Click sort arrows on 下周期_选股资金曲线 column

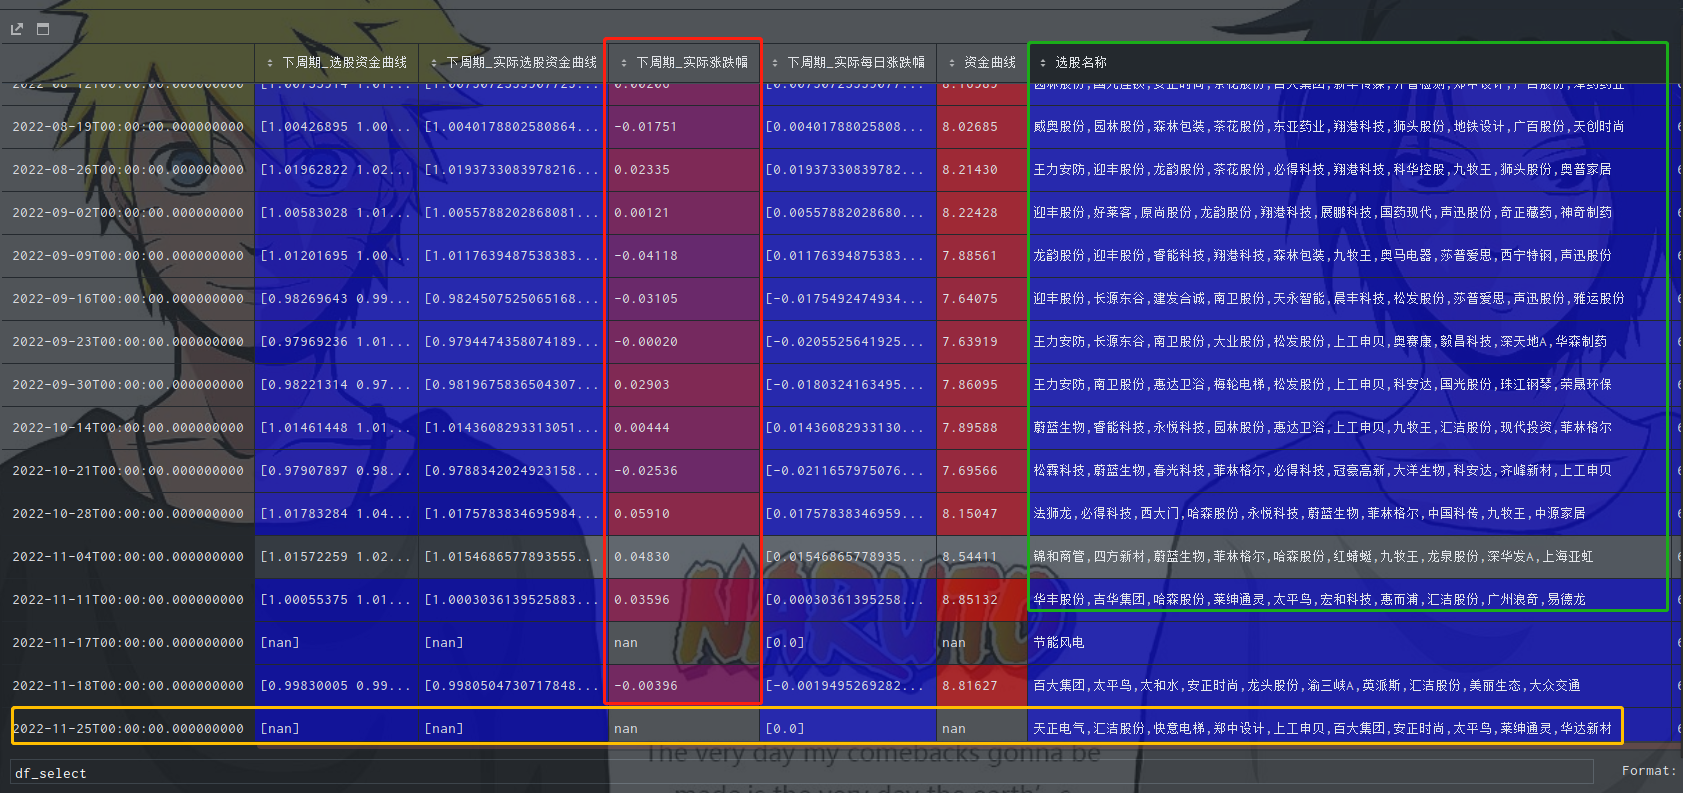tap(270, 63)
